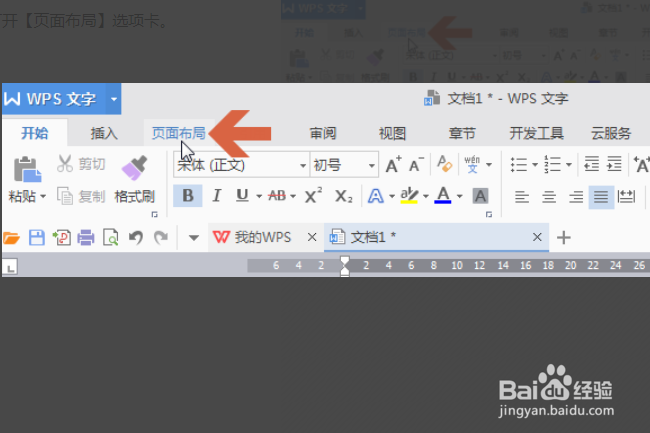The width and height of the screenshot is (650, 433).
Task: Print the document with printer icon
Action: [x=86, y=238]
